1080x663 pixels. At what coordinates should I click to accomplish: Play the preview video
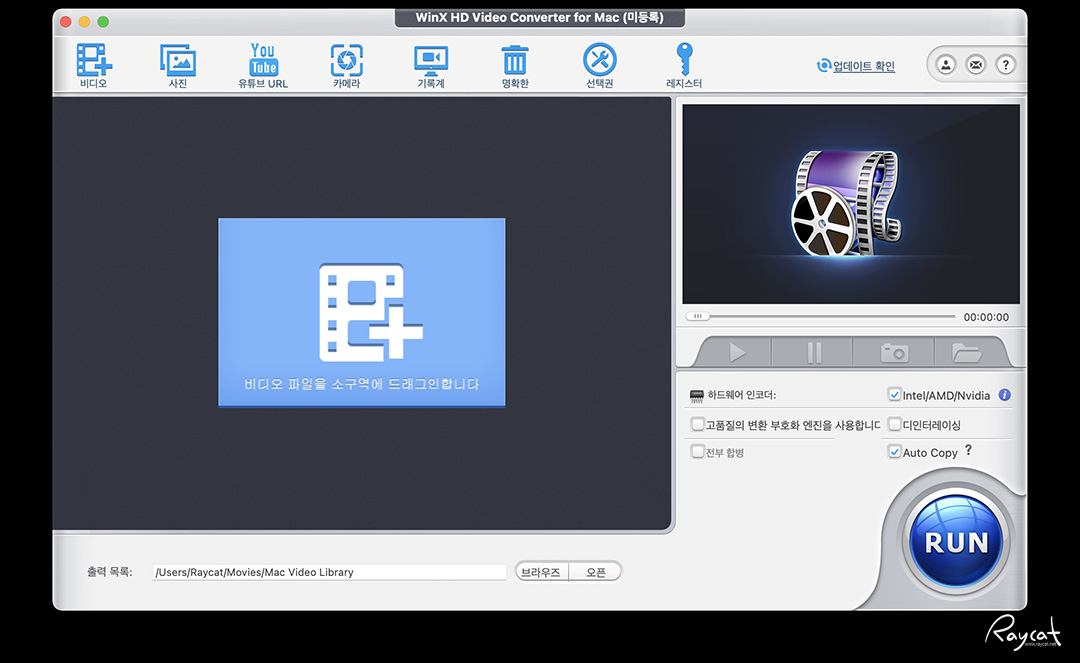737,352
